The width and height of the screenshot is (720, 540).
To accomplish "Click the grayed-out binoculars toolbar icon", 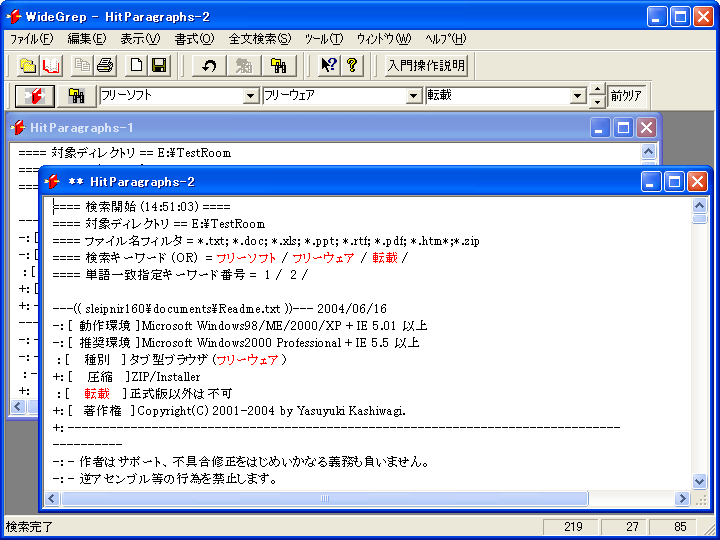I will (244, 65).
